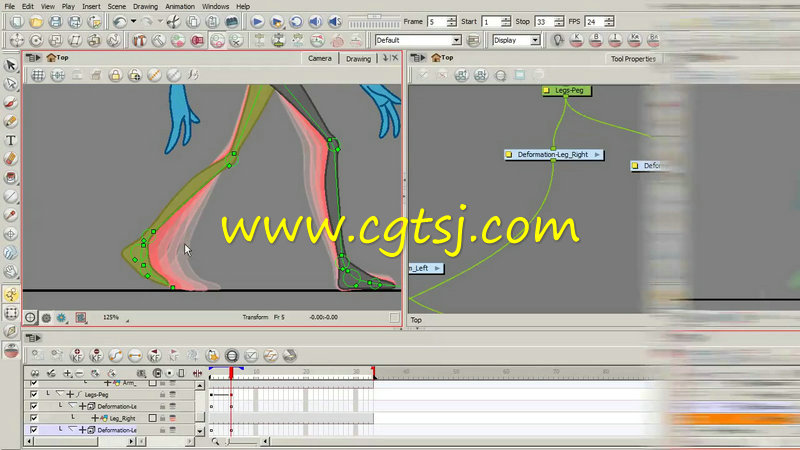Uncheck the Leg_Right layer checkbox
The width and height of the screenshot is (800, 450).
coord(34,418)
